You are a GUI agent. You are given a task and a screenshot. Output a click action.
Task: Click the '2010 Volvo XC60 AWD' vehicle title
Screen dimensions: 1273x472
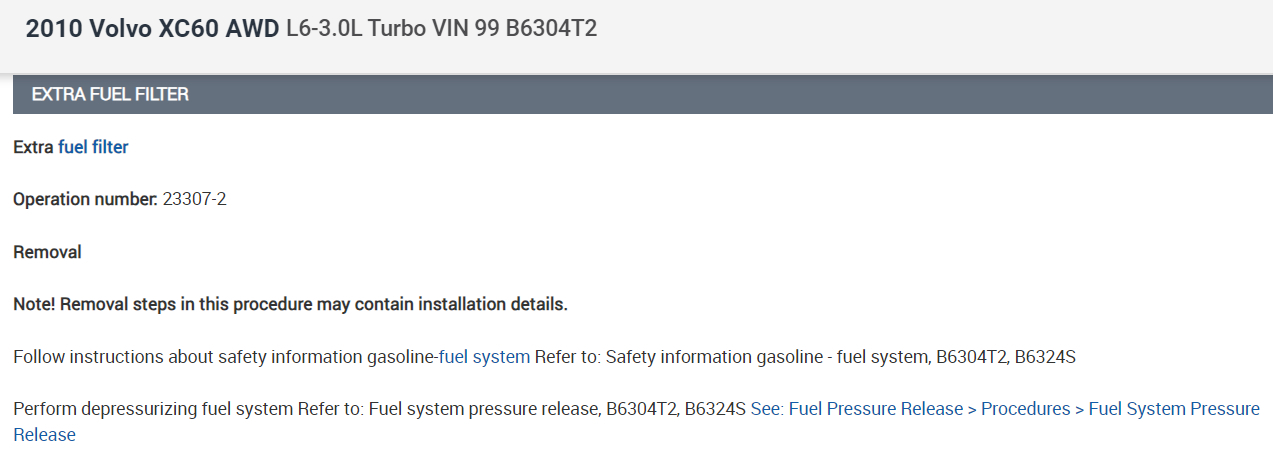[152, 29]
